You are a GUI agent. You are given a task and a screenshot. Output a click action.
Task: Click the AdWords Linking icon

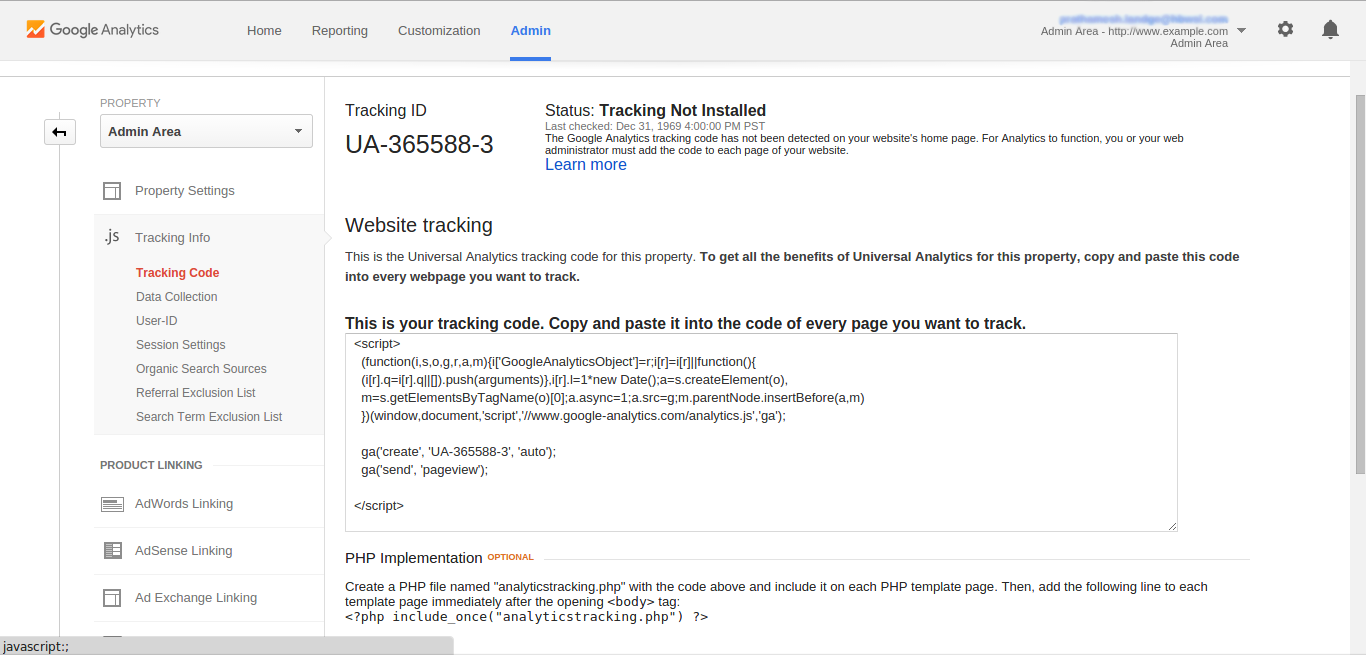tap(112, 504)
